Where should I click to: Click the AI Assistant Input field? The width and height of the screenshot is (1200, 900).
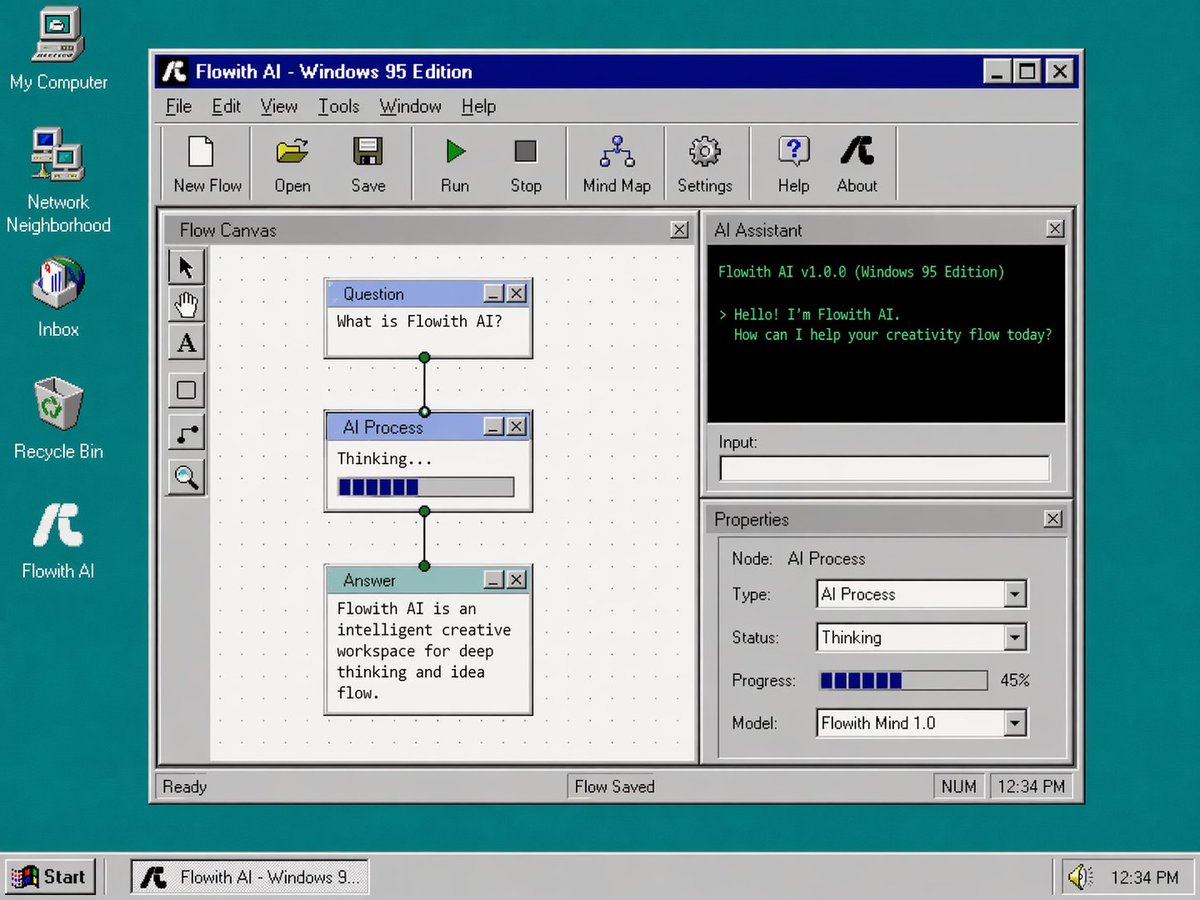pos(885,468)
